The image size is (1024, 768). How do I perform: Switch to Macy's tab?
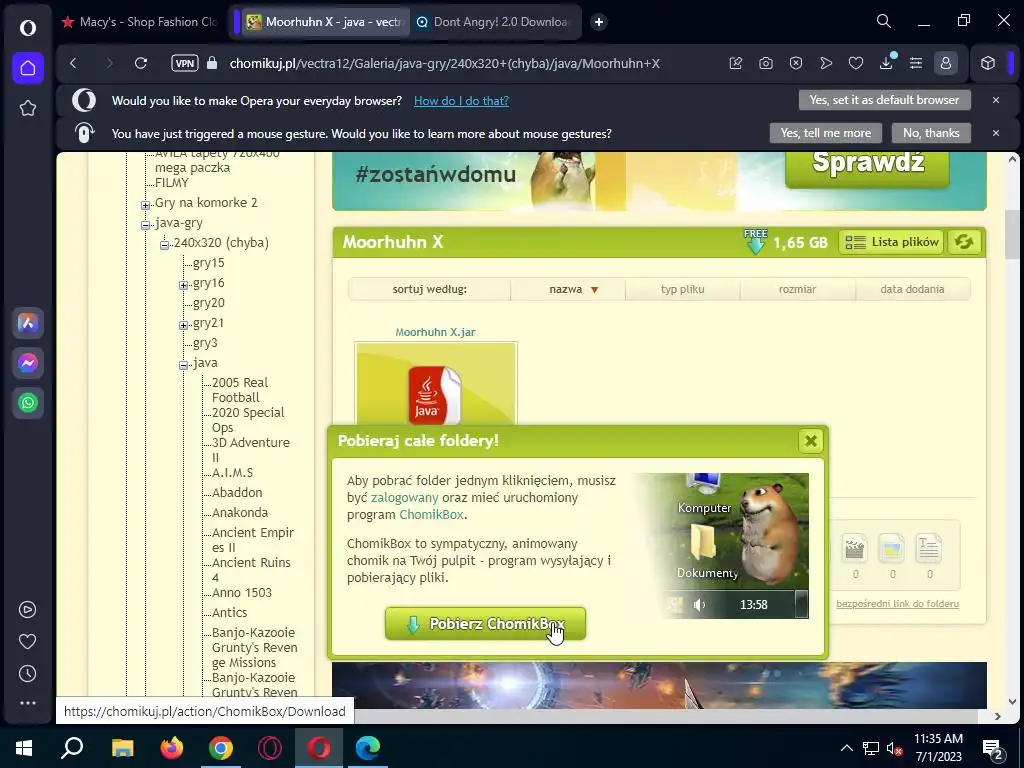click(140, 22)
